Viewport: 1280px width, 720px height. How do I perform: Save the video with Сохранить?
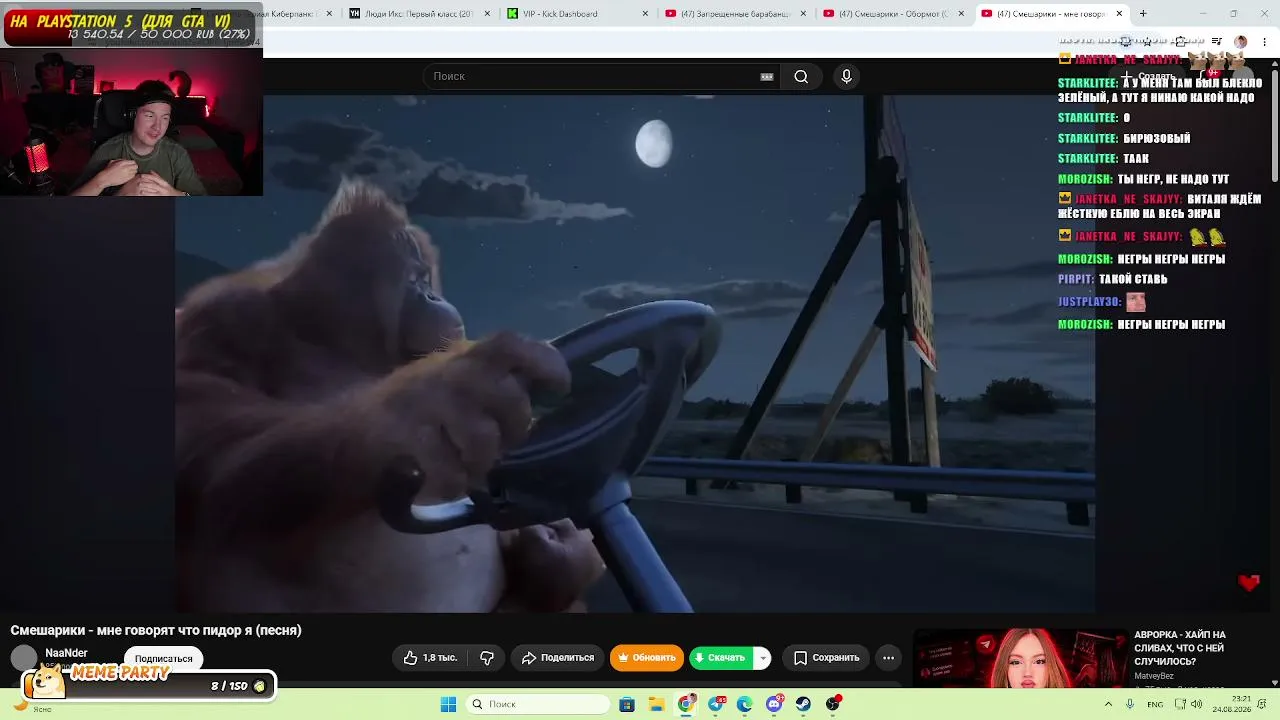[x=826, y=658]
